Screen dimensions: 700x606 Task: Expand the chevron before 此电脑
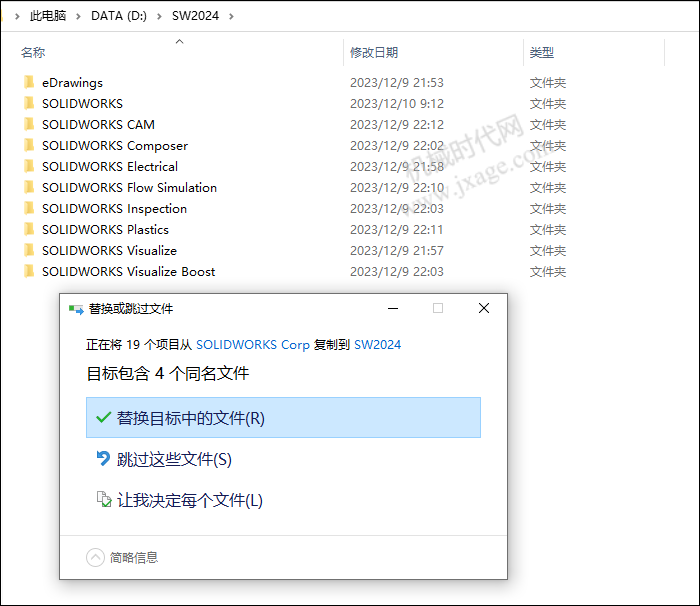tap(17, 17)
